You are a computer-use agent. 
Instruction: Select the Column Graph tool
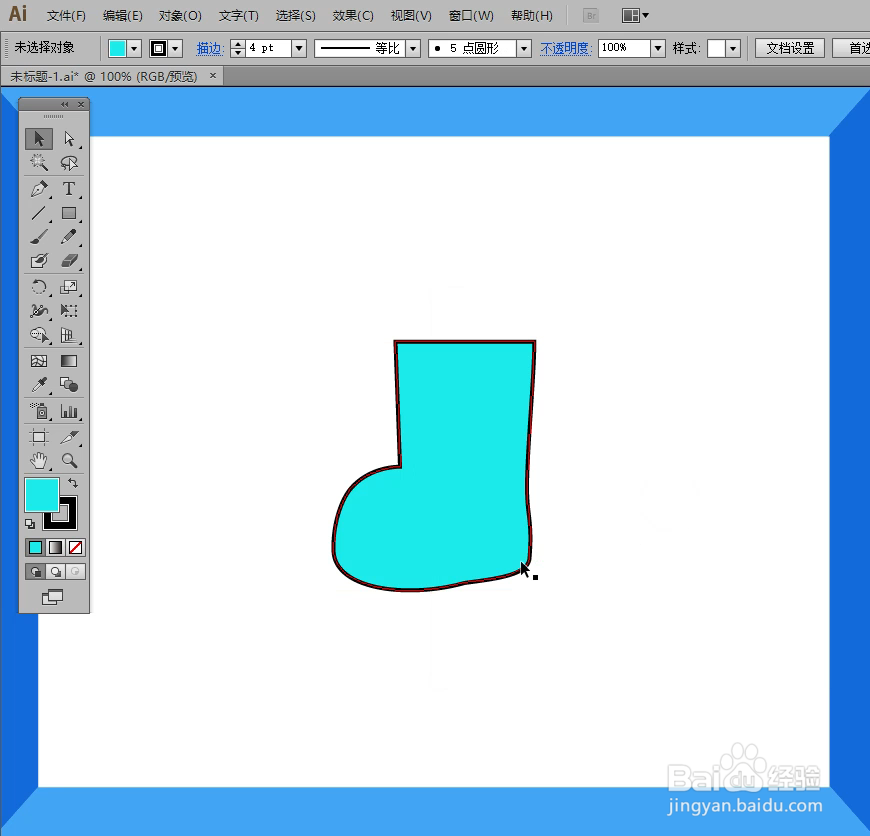tap(69, 411)
